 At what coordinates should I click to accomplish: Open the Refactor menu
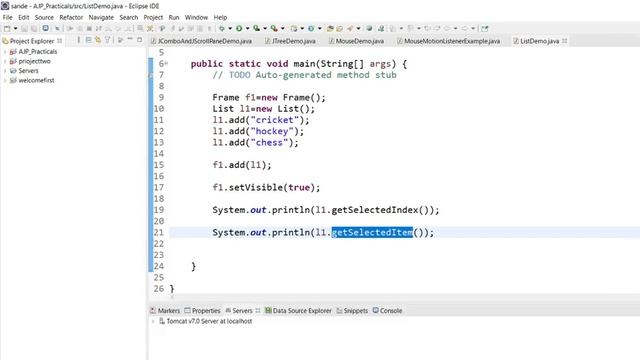click(71, 18)
